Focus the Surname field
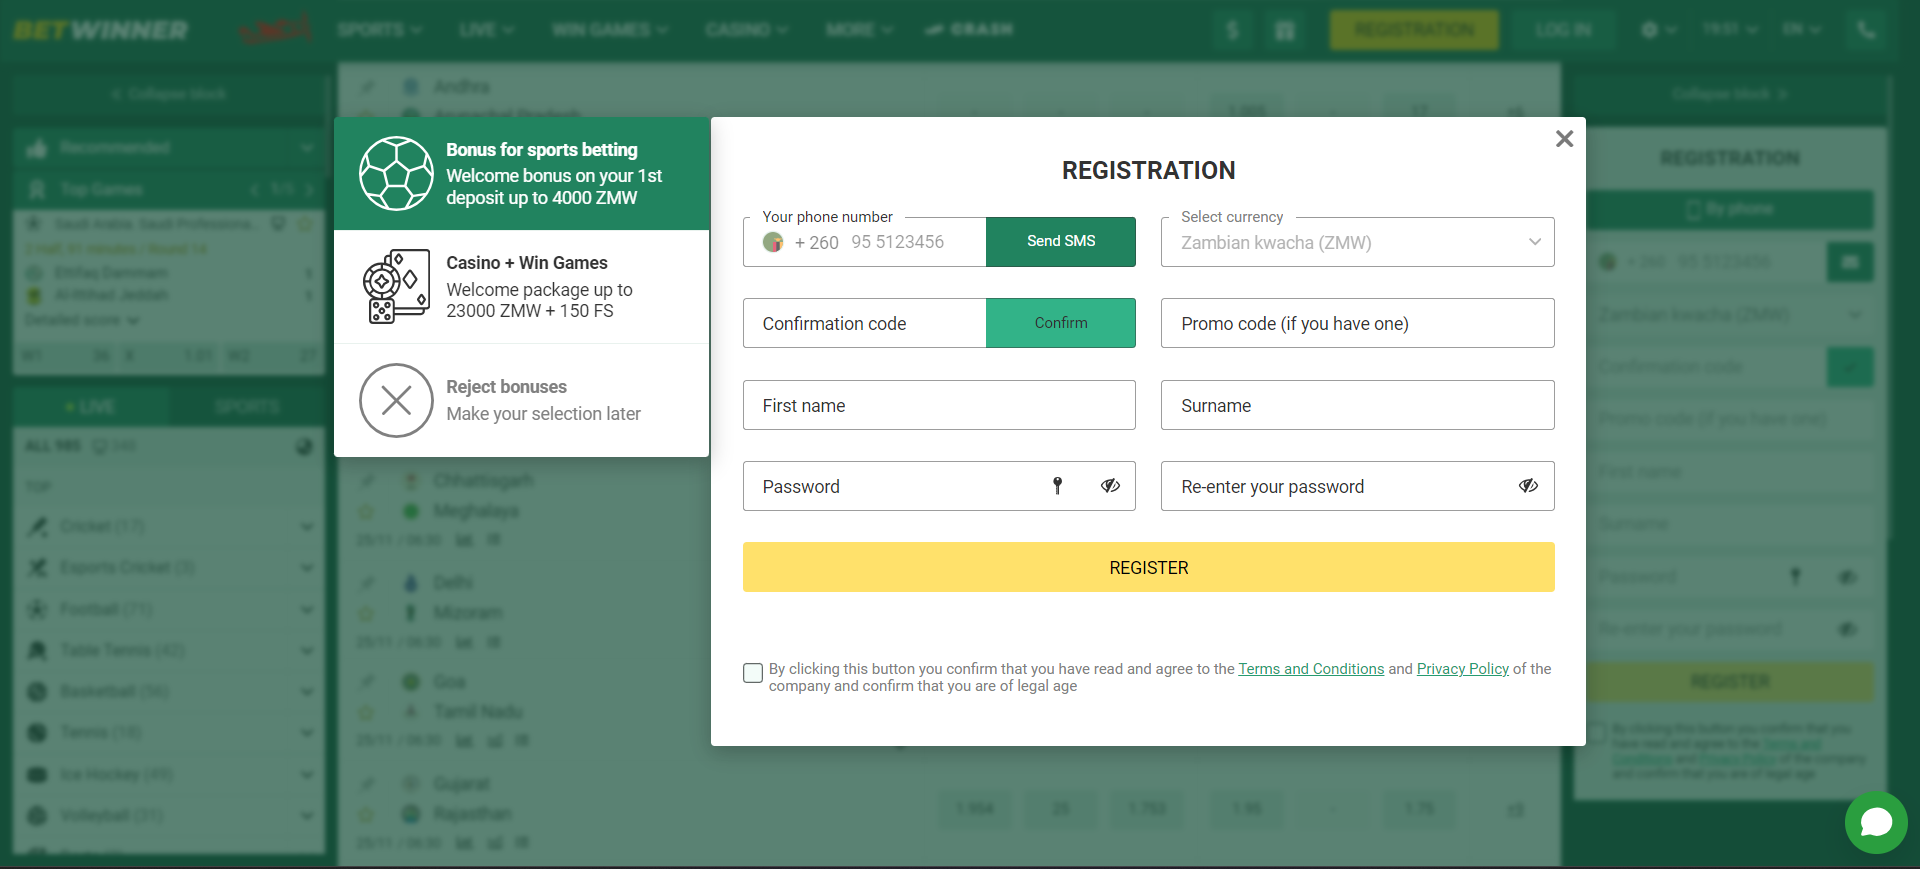Image resolution: width=1920 pixels, height=869 pixels. click(x=1357, y=405)
